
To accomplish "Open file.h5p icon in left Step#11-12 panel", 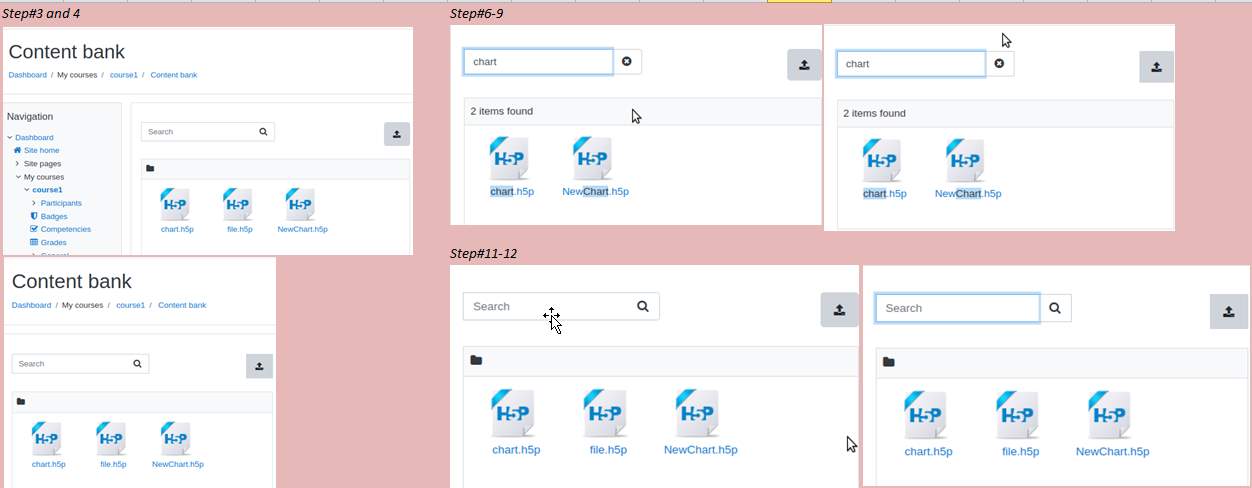I will click(605, 414).
